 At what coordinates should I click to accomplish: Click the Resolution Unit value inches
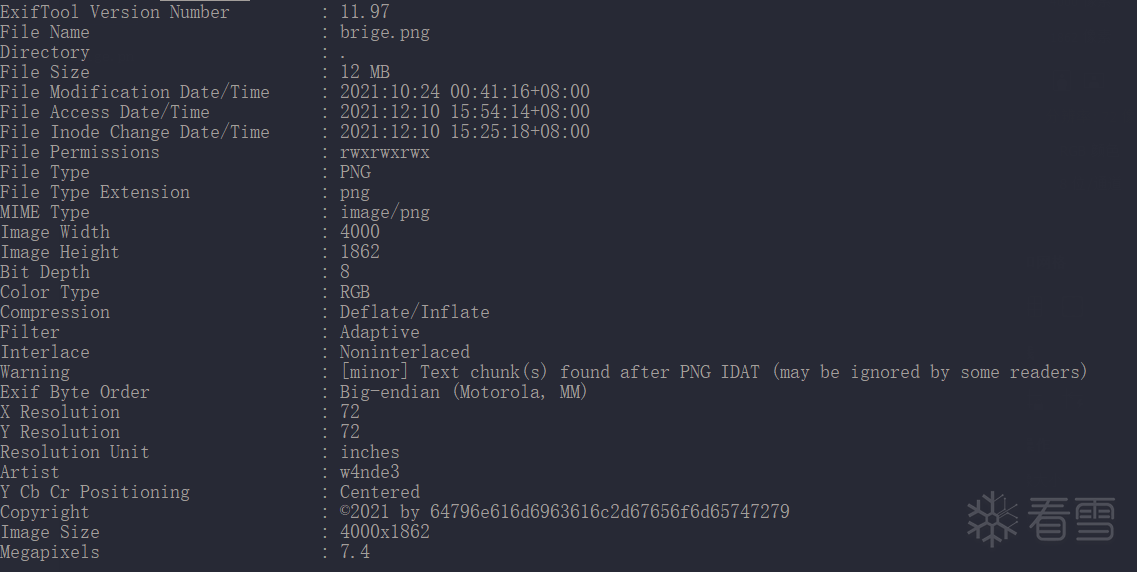click(x=370, y=452)
